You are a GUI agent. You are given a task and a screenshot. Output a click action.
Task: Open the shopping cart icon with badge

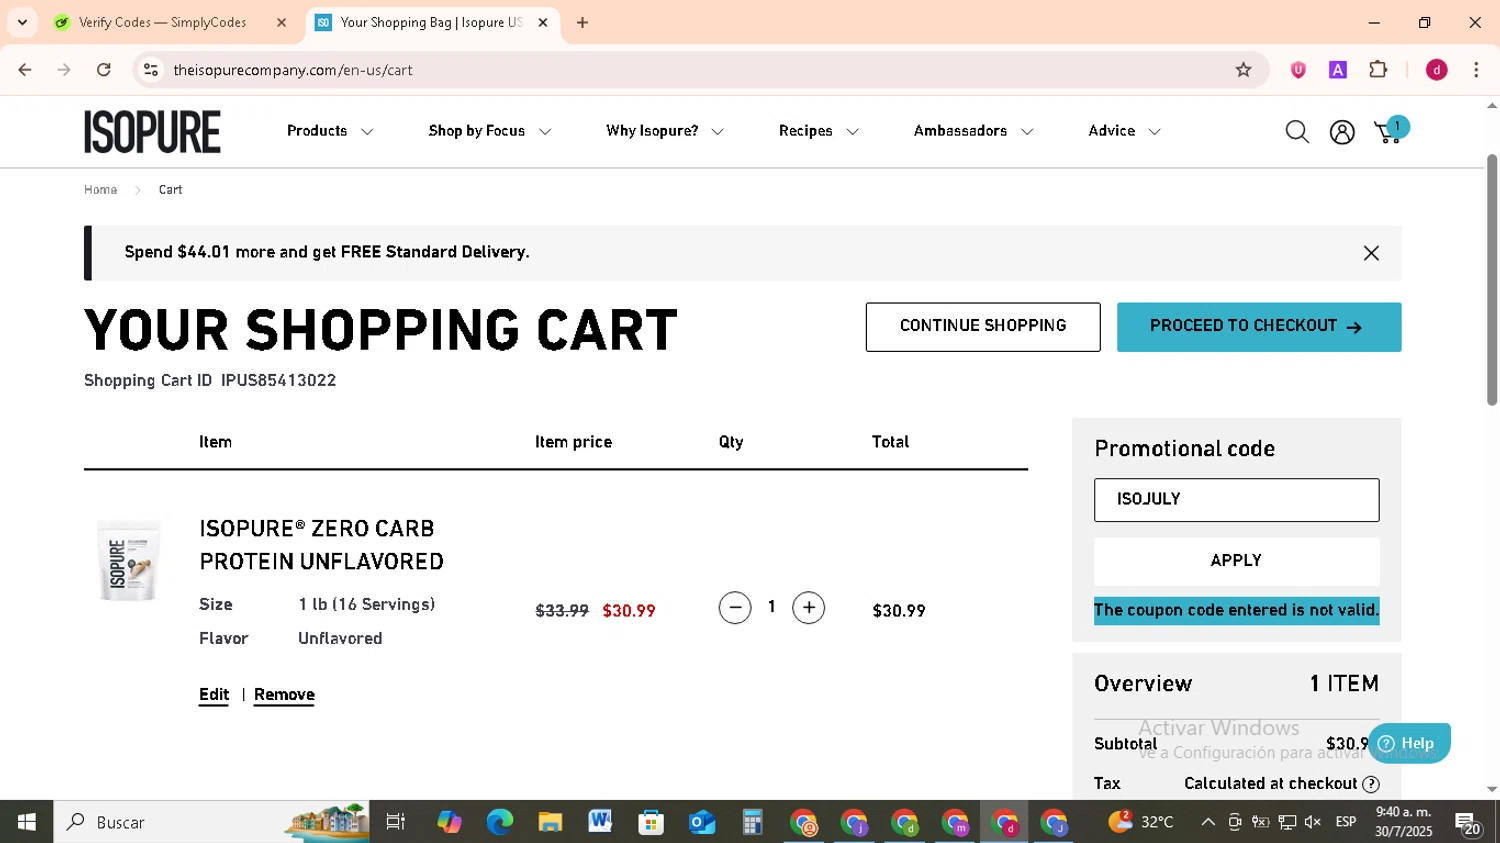click(1391, 131)
